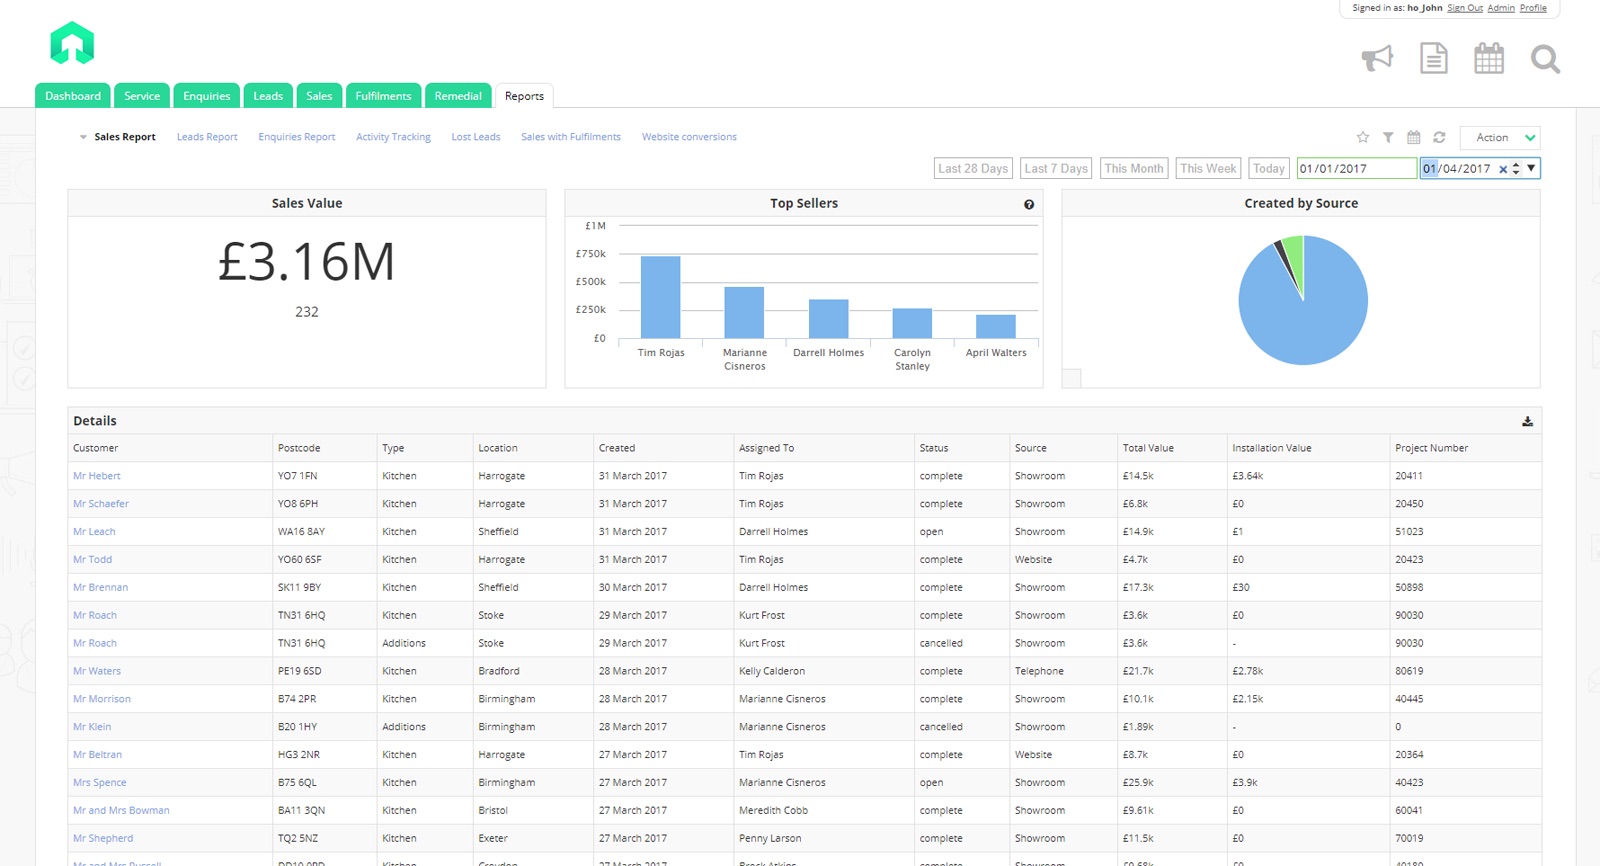Filter by This Week
Image resolution: width=1600 pixels, height=866 pixels.
tap(1208, 168)
